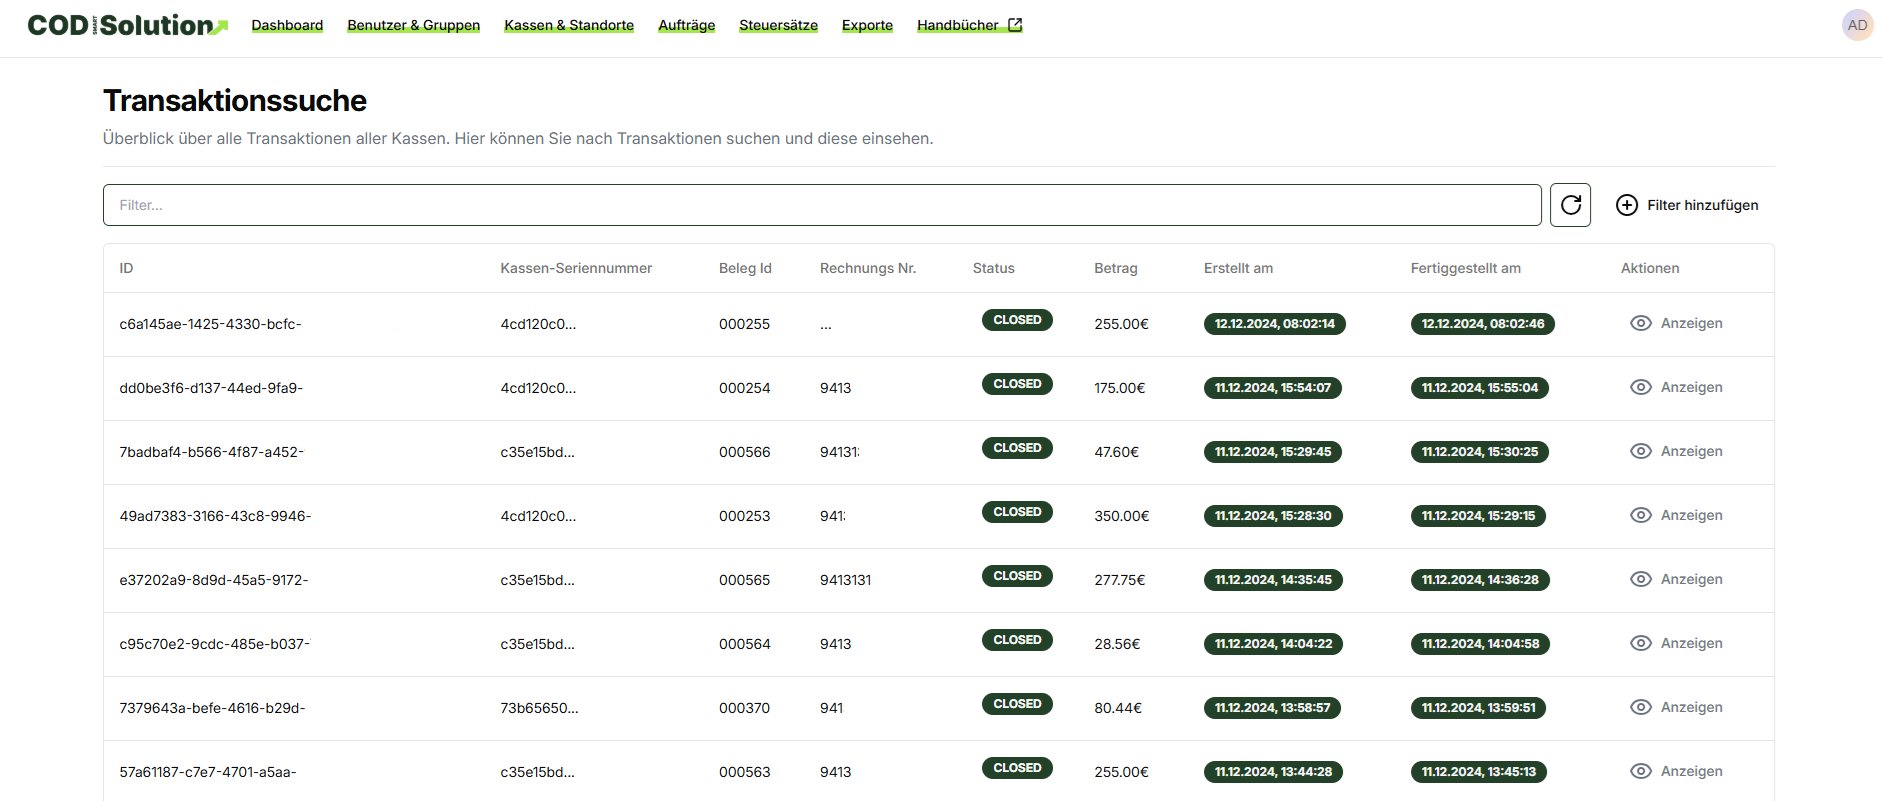Click the external link icon beside Handbücher

point(1015,25)
